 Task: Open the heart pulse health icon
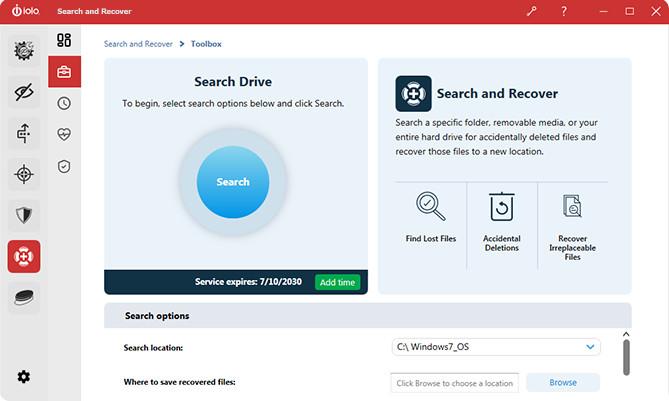point(64,134)
